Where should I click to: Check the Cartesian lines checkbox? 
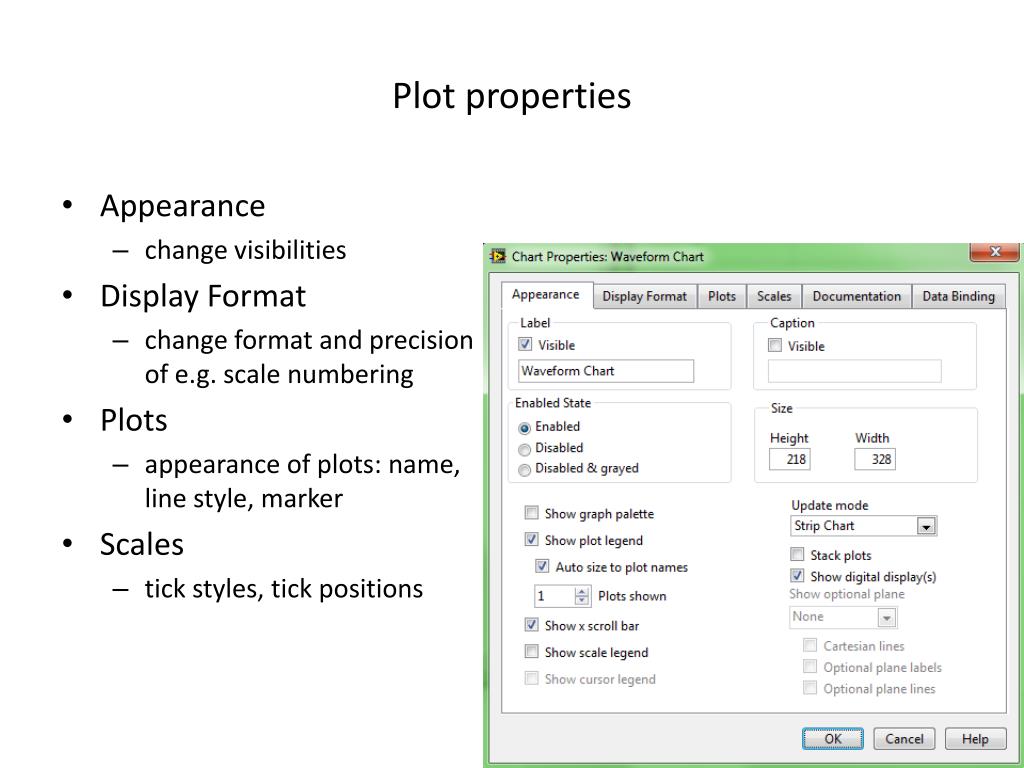pyautogui.click(x=810, y=645)
